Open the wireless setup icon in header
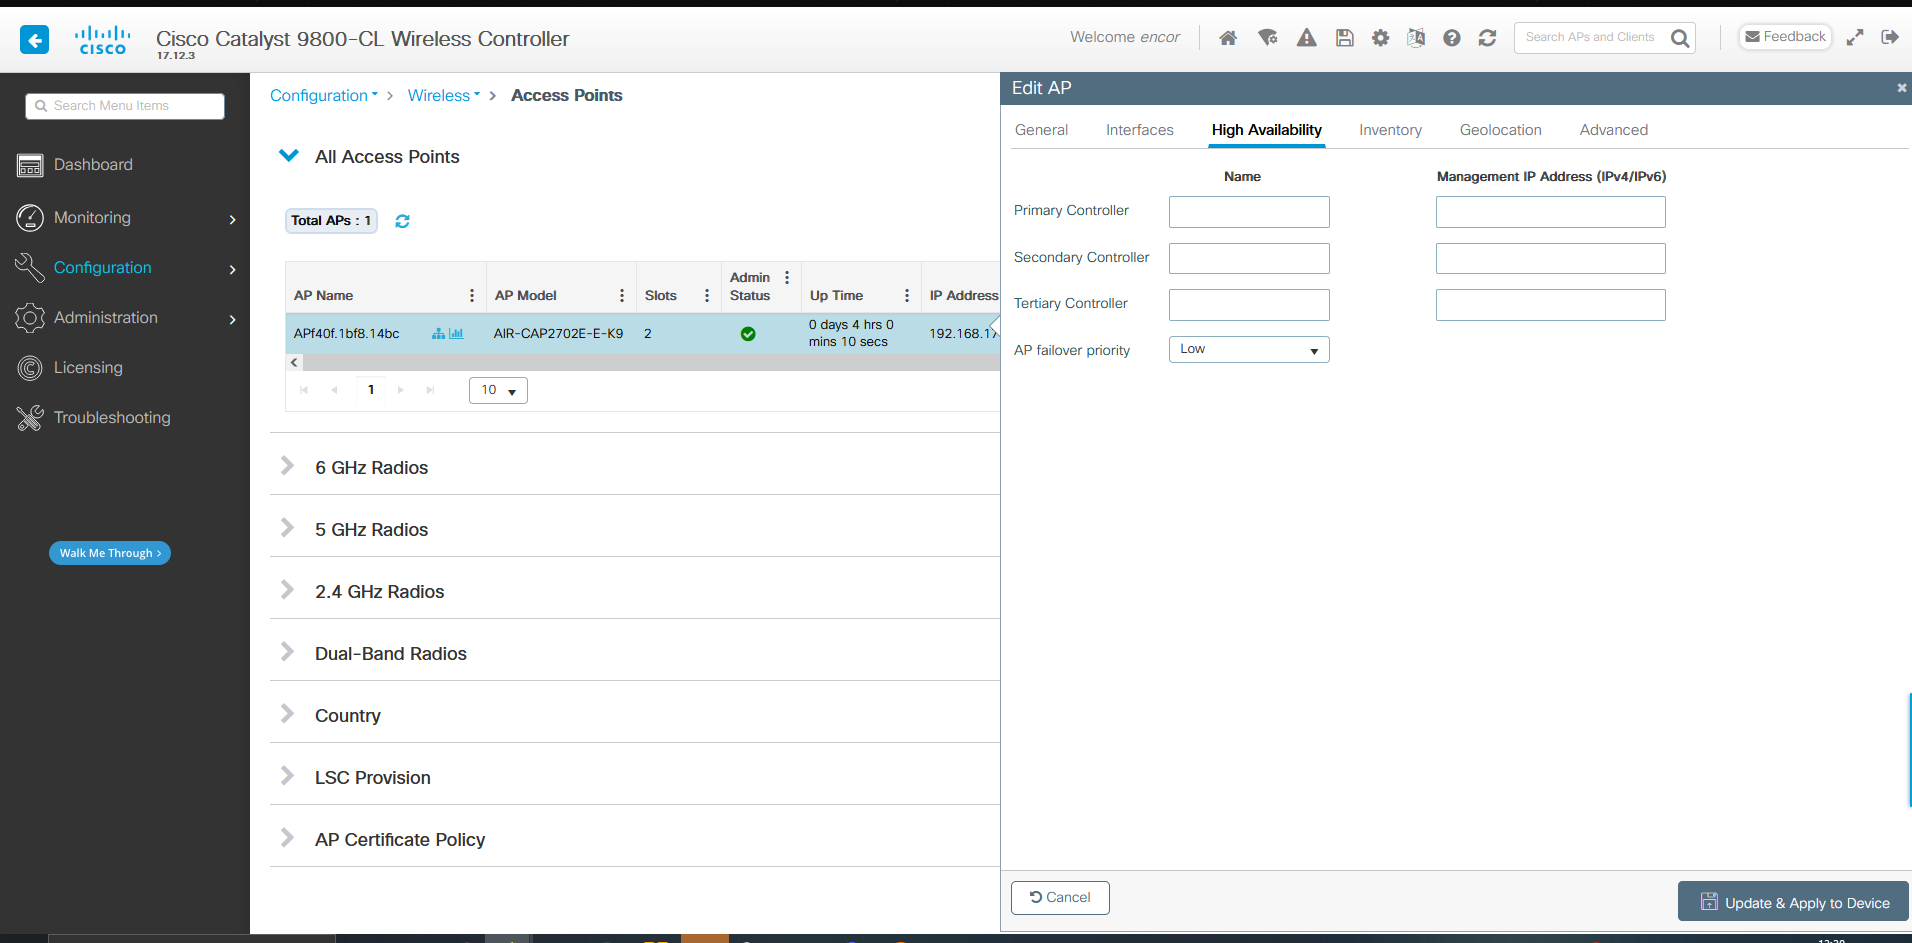 click(x=1268, y=38)
